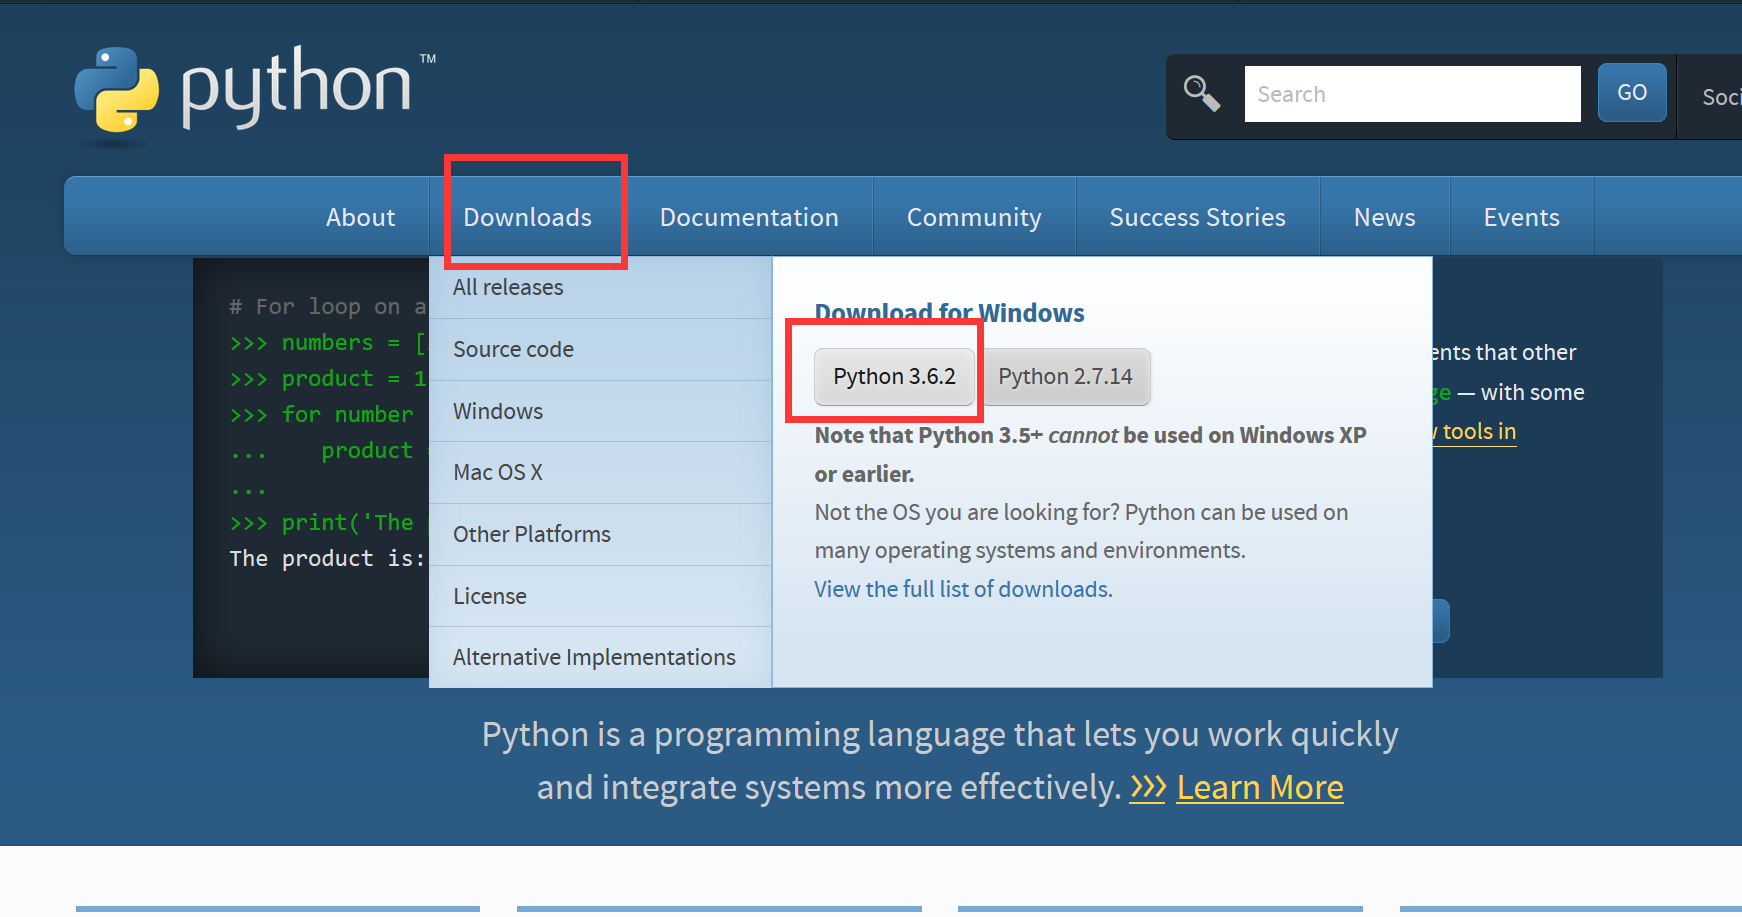Follow the Learn More link

coord(1259,787)
